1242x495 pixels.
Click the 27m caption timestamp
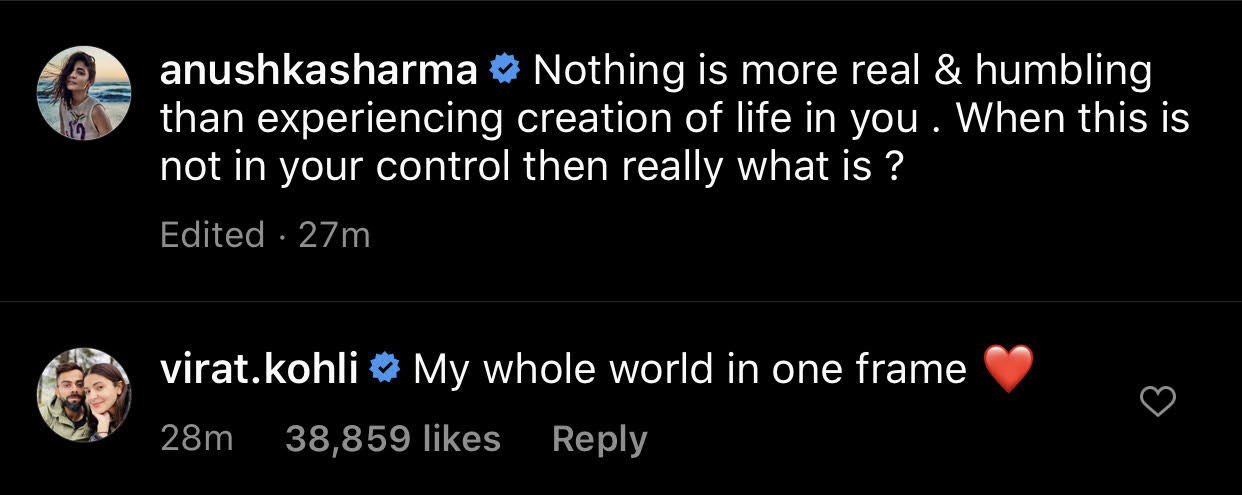[334, 235]
